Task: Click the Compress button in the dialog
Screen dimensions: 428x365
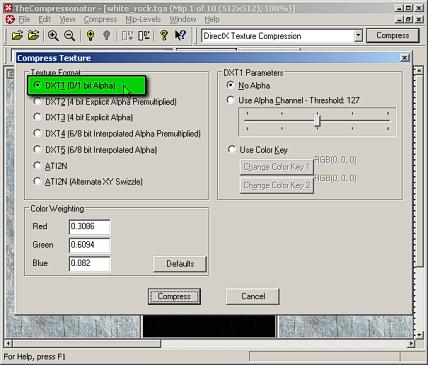Action: (x=174, y=296)
